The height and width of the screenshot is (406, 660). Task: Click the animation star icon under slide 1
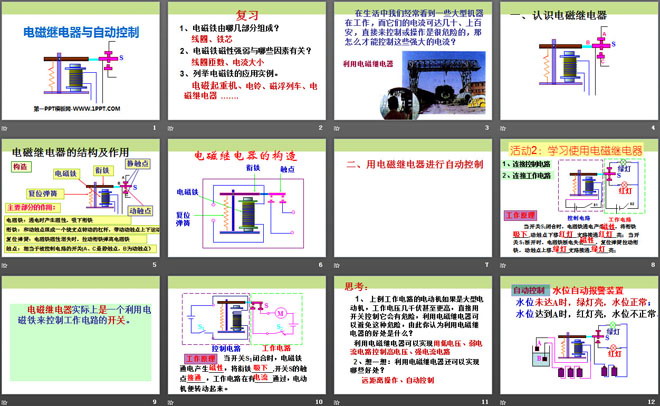click(x=5, y=128)
